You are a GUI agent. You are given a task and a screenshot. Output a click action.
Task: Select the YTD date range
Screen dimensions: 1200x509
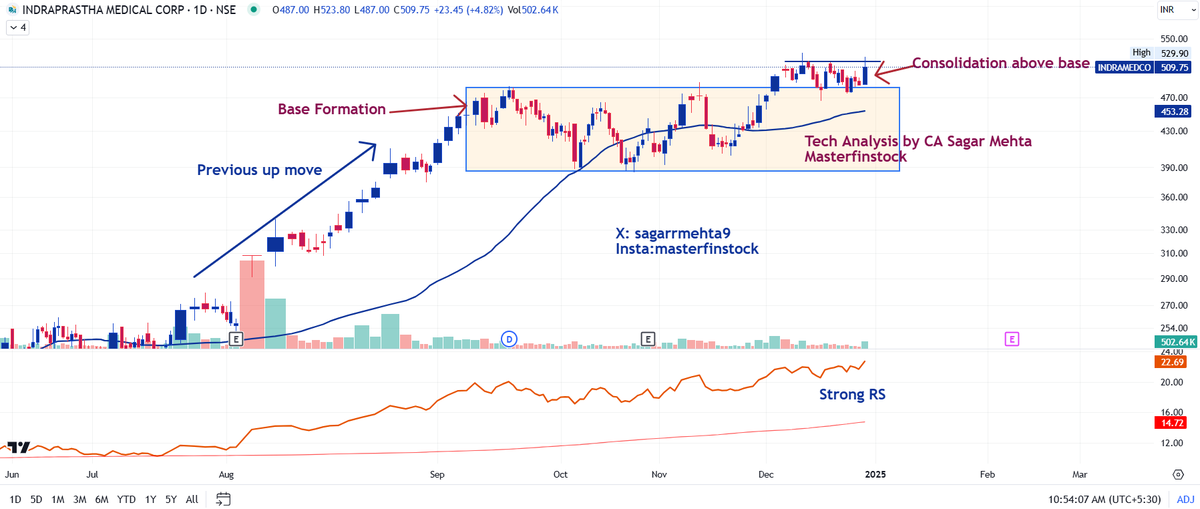click(126, 499)
